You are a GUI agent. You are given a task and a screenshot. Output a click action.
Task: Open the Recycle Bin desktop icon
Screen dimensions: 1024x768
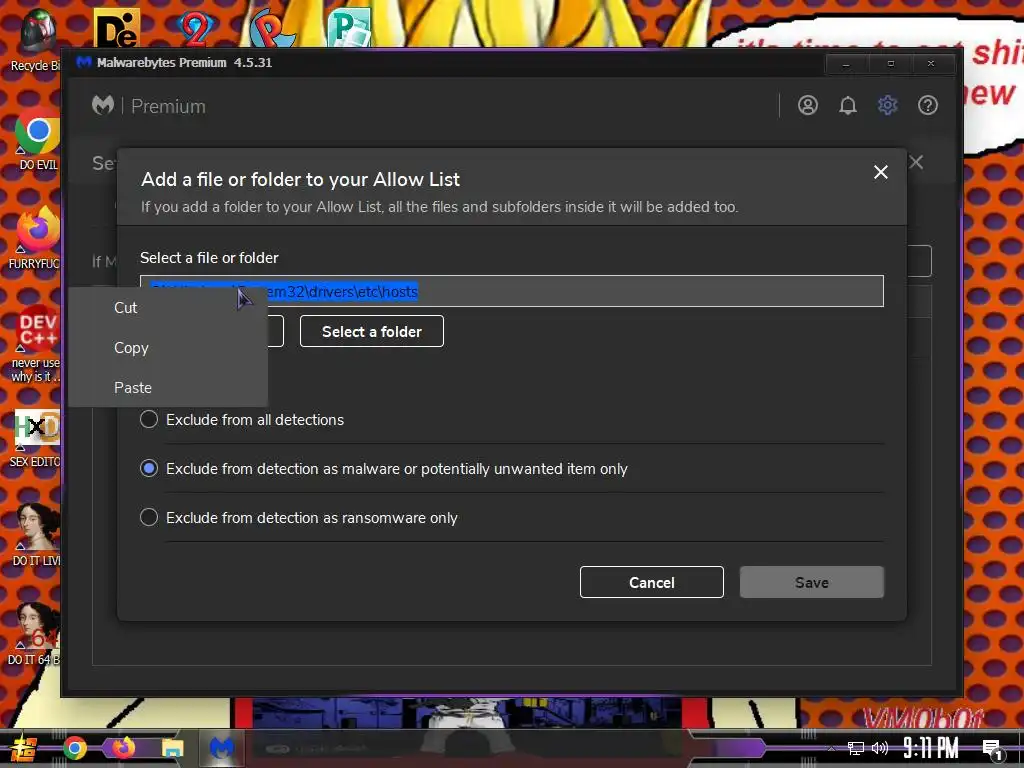coord(37,40)
